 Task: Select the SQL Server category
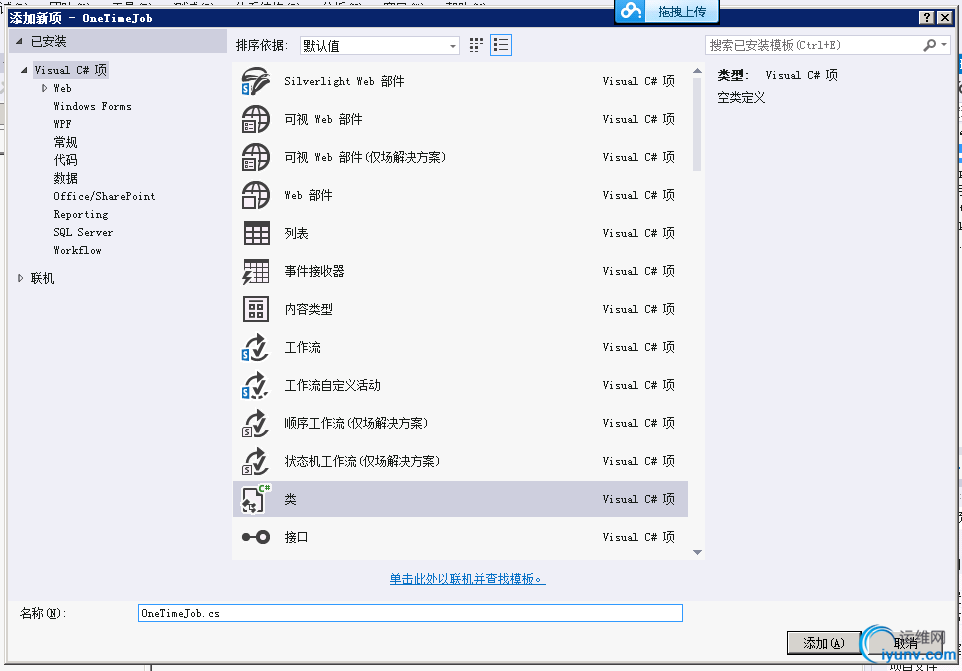click(83, 232)
